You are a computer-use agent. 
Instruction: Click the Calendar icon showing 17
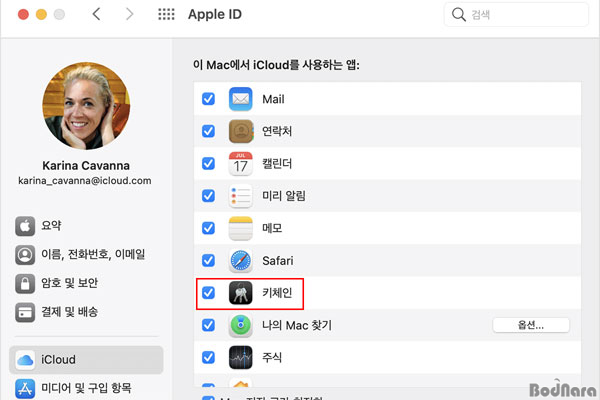tap(241, 163)
